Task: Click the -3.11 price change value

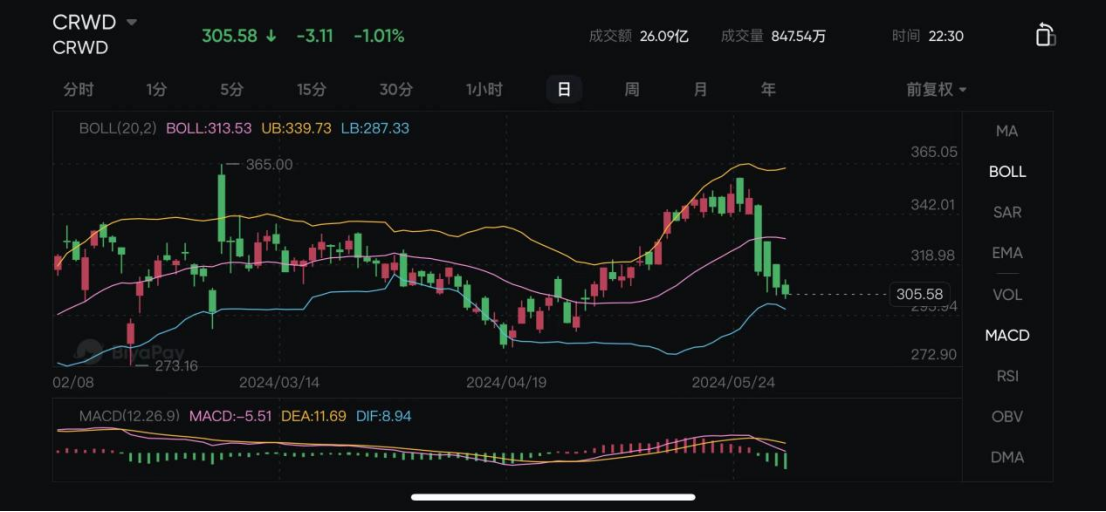Action: coord(315,36)
